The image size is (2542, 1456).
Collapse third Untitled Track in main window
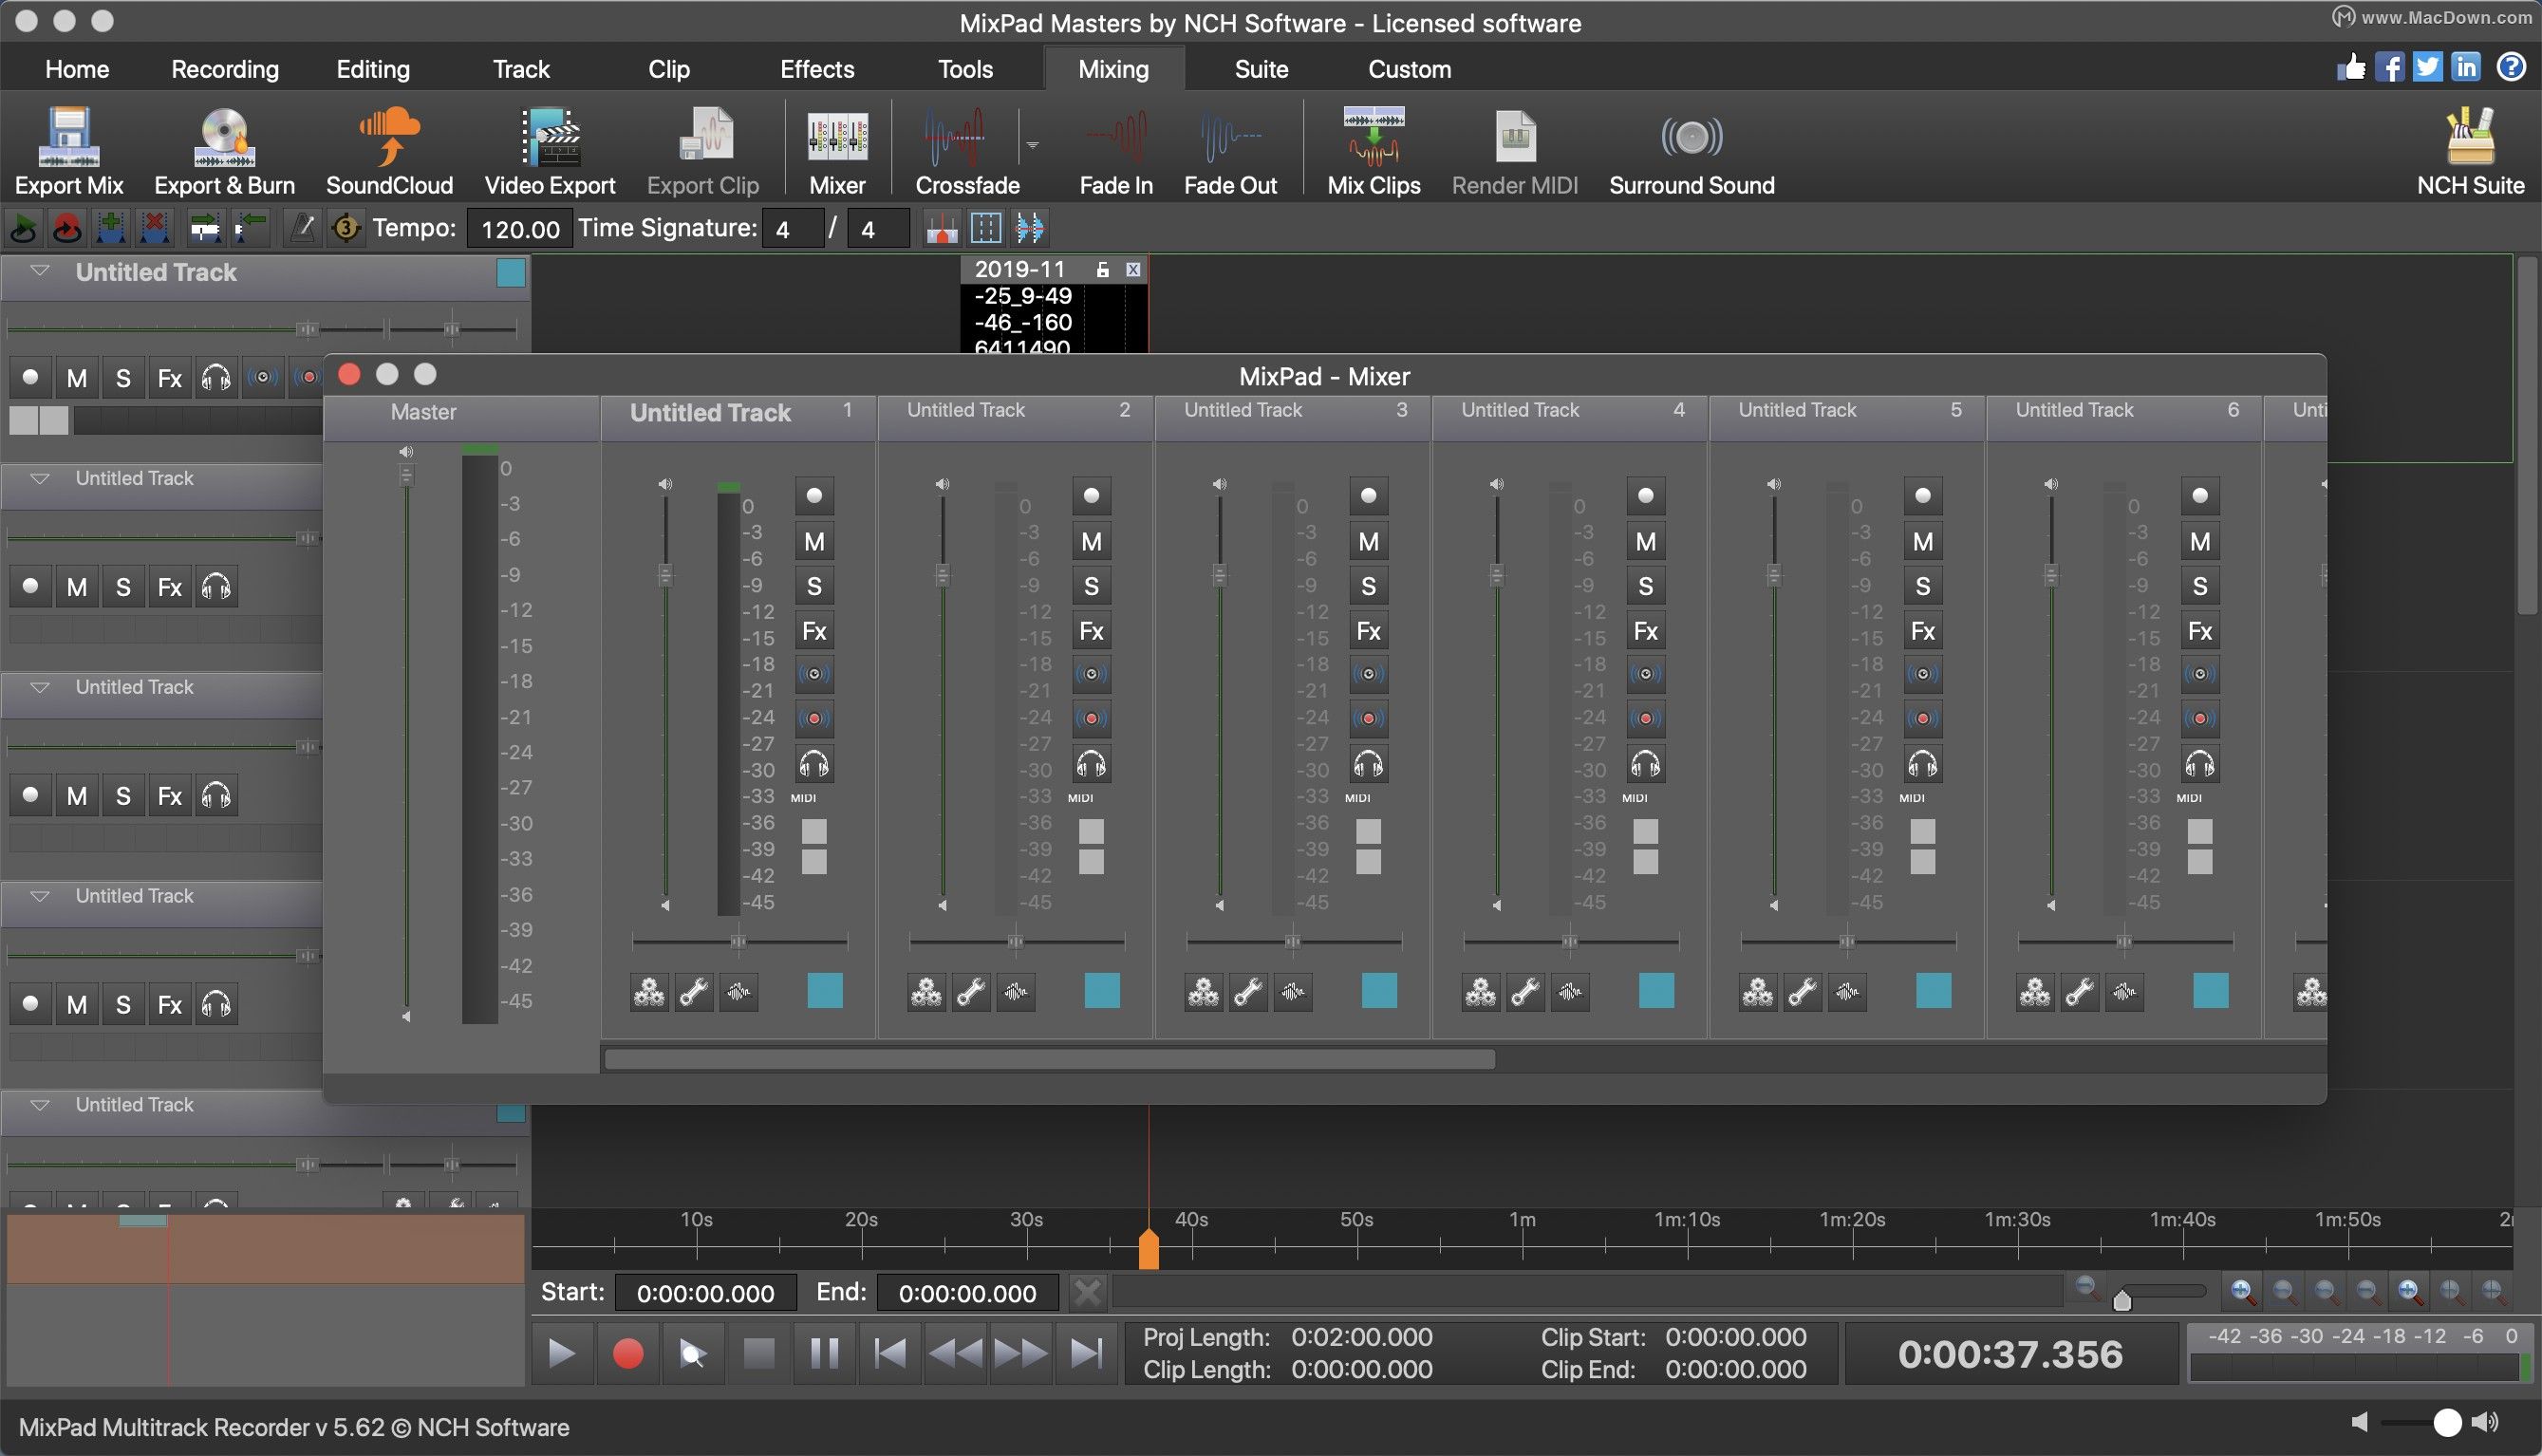(x=40, y=687)
